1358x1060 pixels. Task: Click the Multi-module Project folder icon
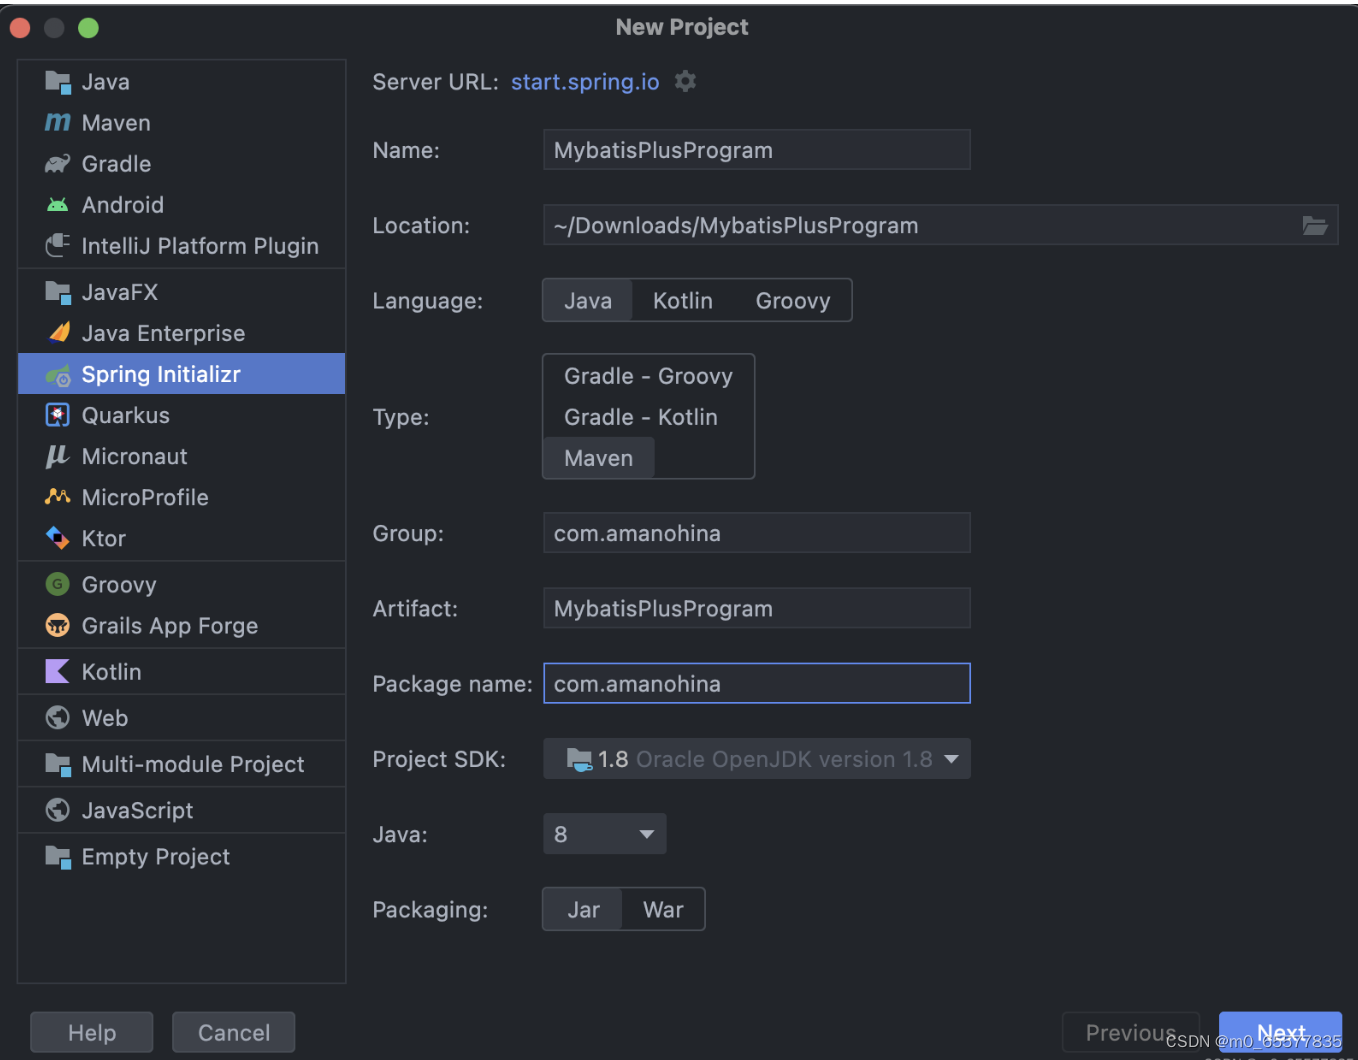(58, 764)
